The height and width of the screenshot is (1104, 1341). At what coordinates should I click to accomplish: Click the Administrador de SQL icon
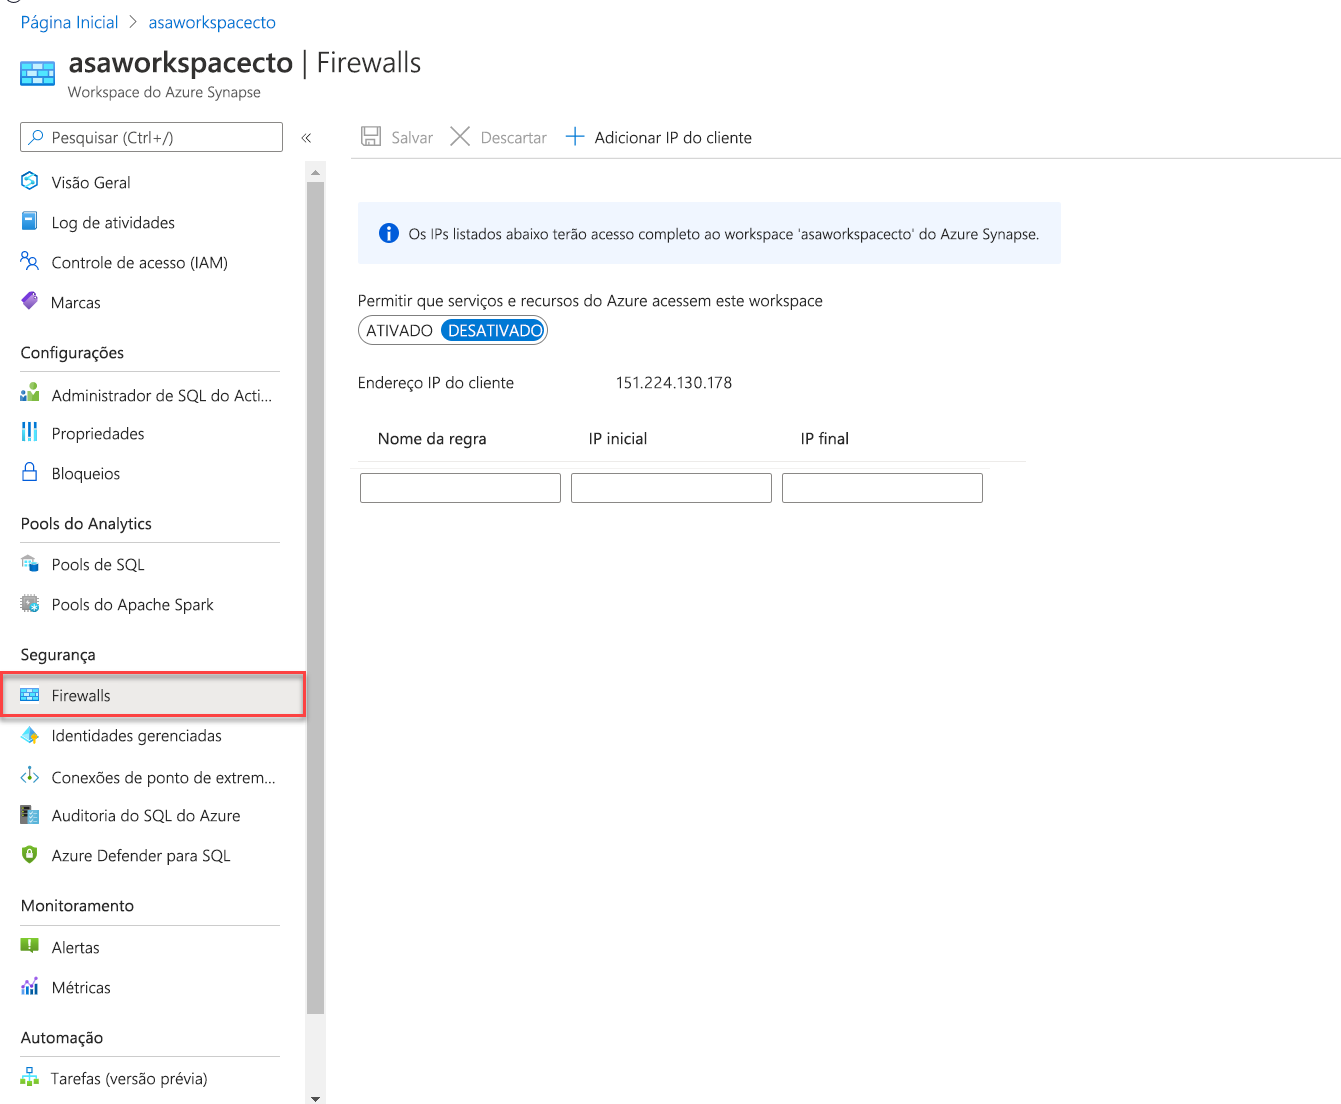tap(30, 393)
